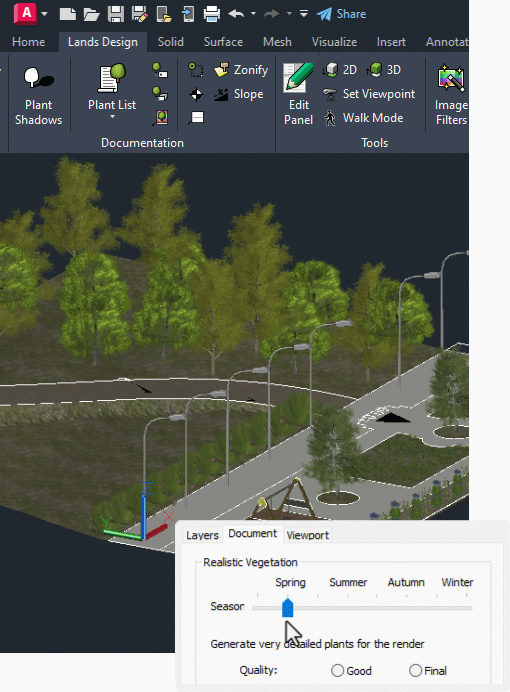This screenshot has width=510, height=692.
Task: Go to the Insert ribbon tab
Action: coord(391,42)
